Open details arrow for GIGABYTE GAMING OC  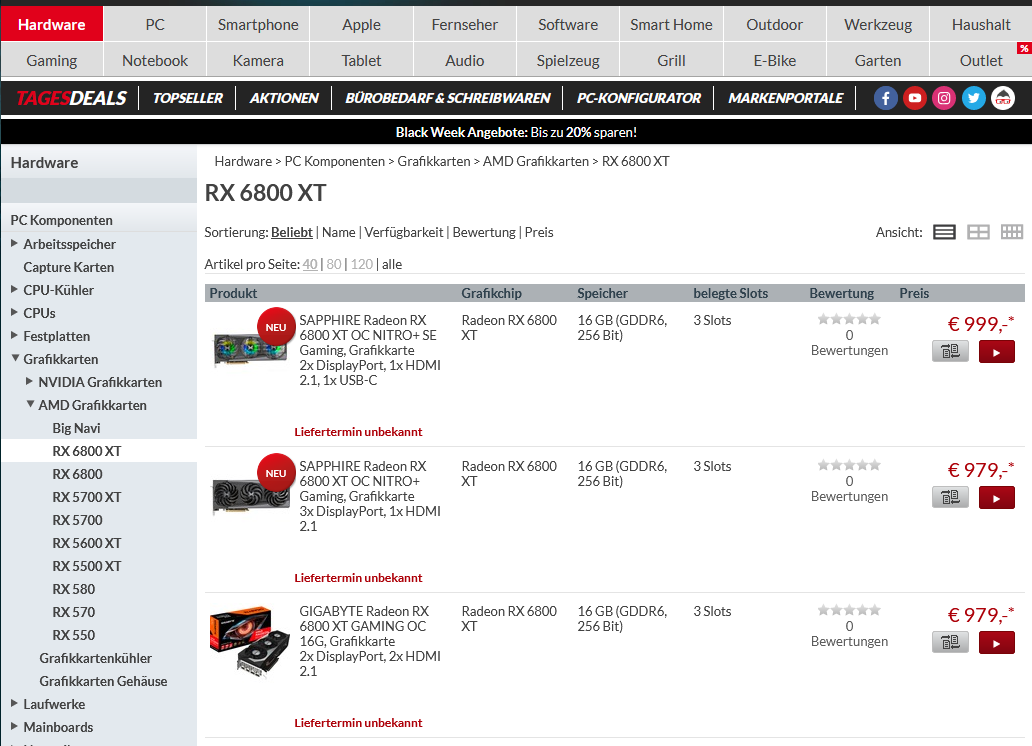point(996,643)
